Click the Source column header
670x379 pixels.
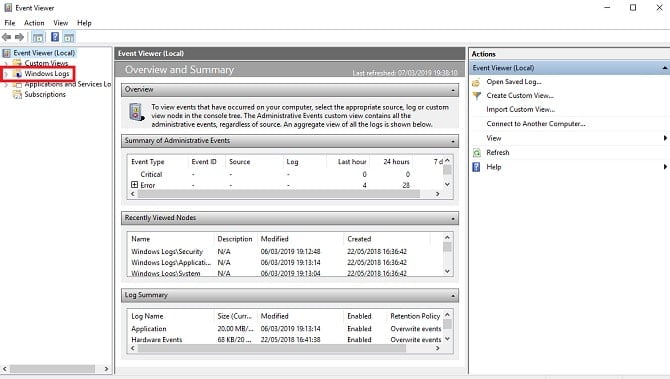(x=239, y=162)
